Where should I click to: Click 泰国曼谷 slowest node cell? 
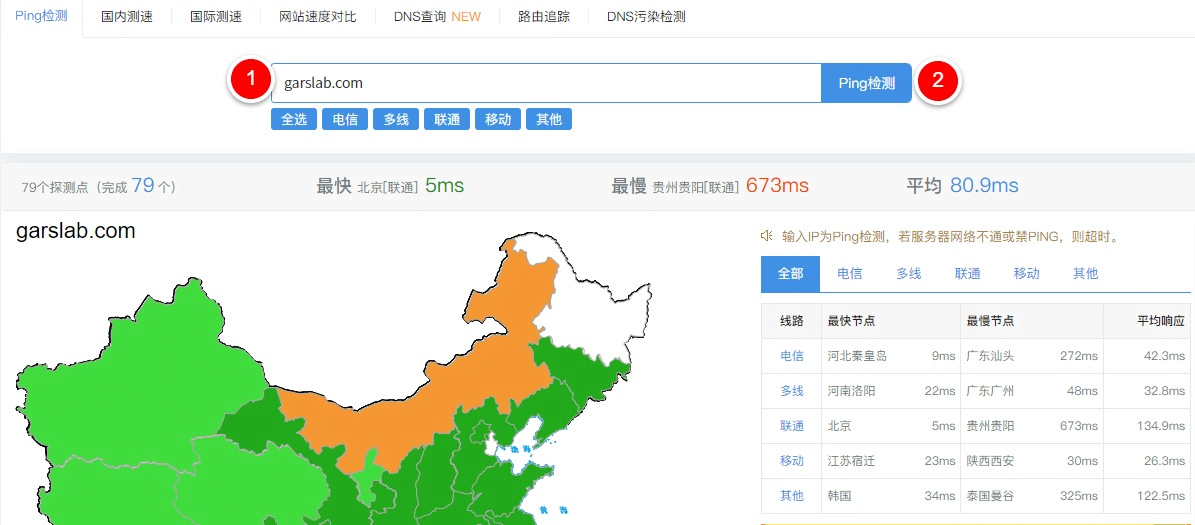[x=990, y=496]
